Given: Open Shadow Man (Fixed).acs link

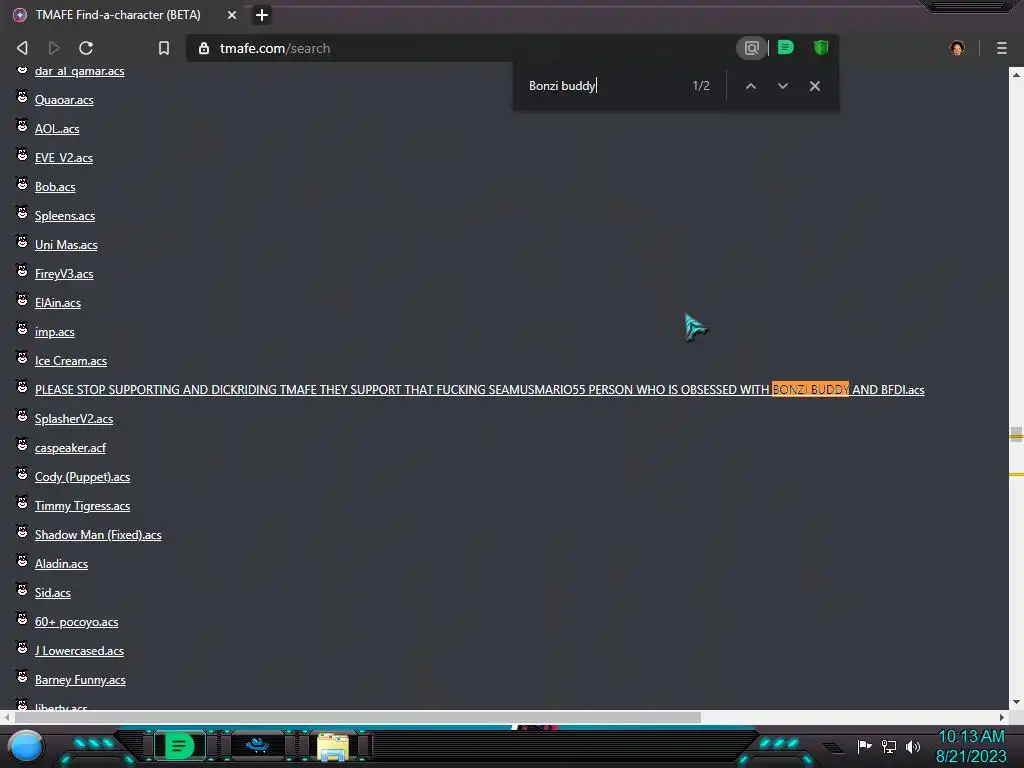Looking at the screenshot, I should point(98,535).
